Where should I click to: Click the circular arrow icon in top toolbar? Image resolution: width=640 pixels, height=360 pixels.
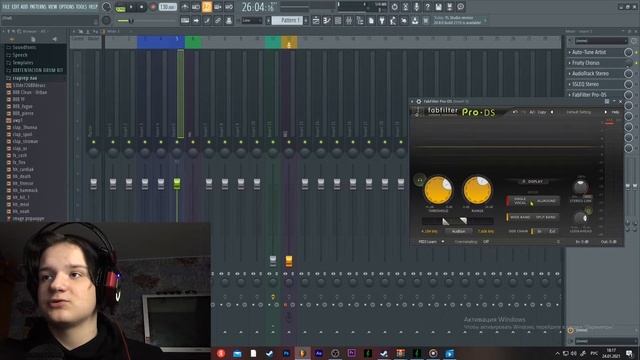[394, 7]
